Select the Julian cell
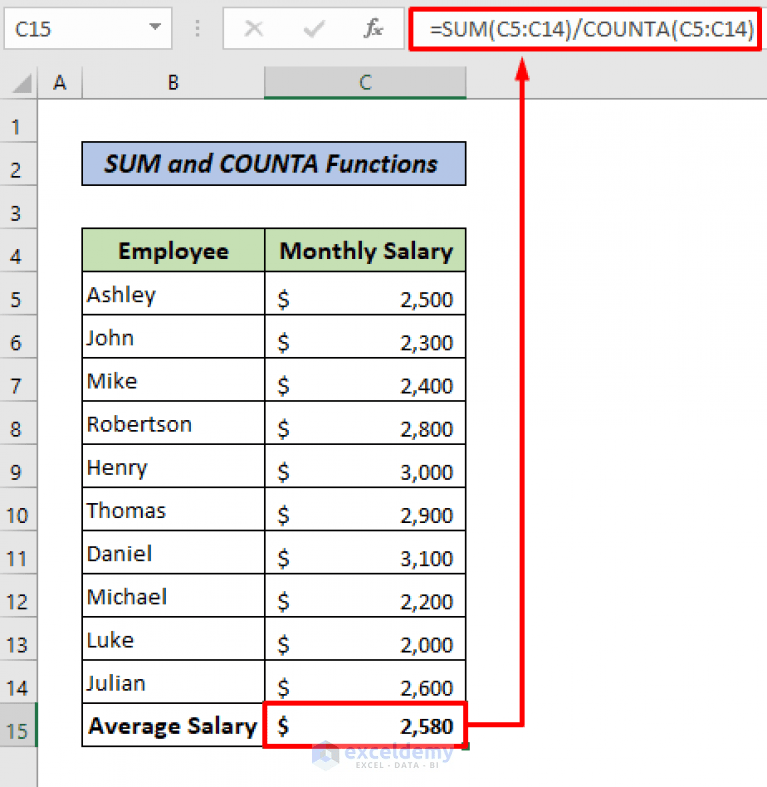Image resolution: width=767 pixels, height=787 pixels. click(x=173, y=682)
